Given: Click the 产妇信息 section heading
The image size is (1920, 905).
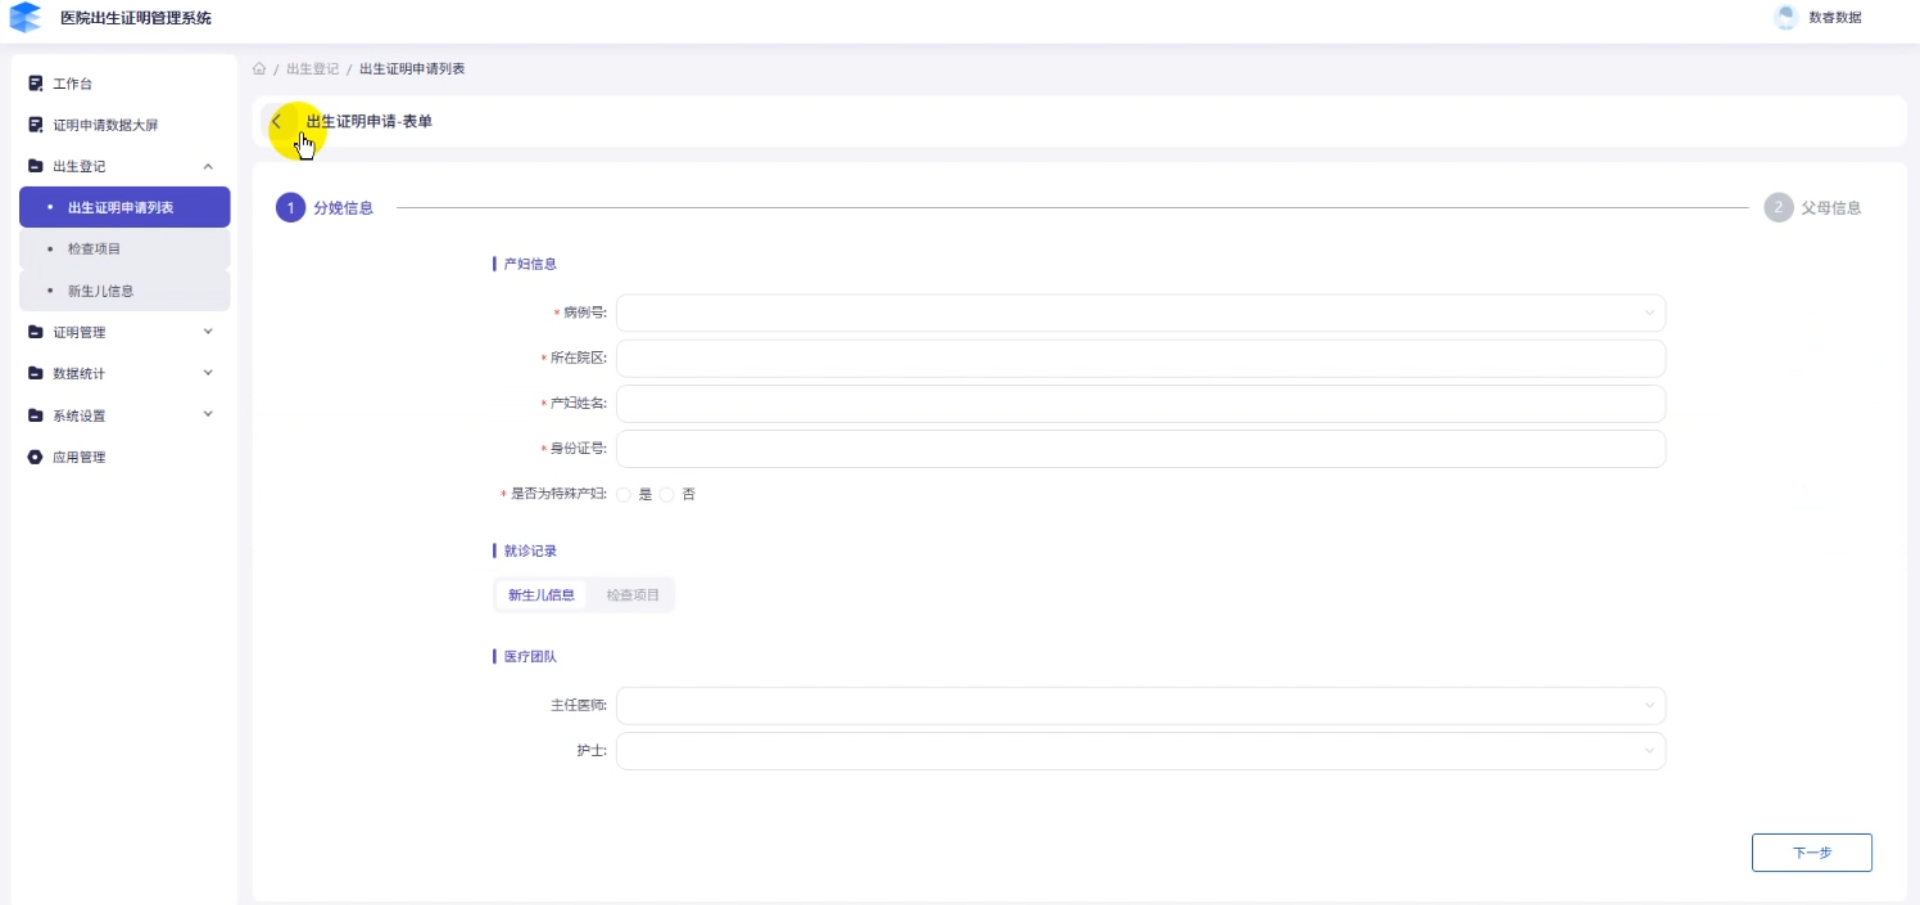Looking at the screenshot, I should [x=530, y=264].
